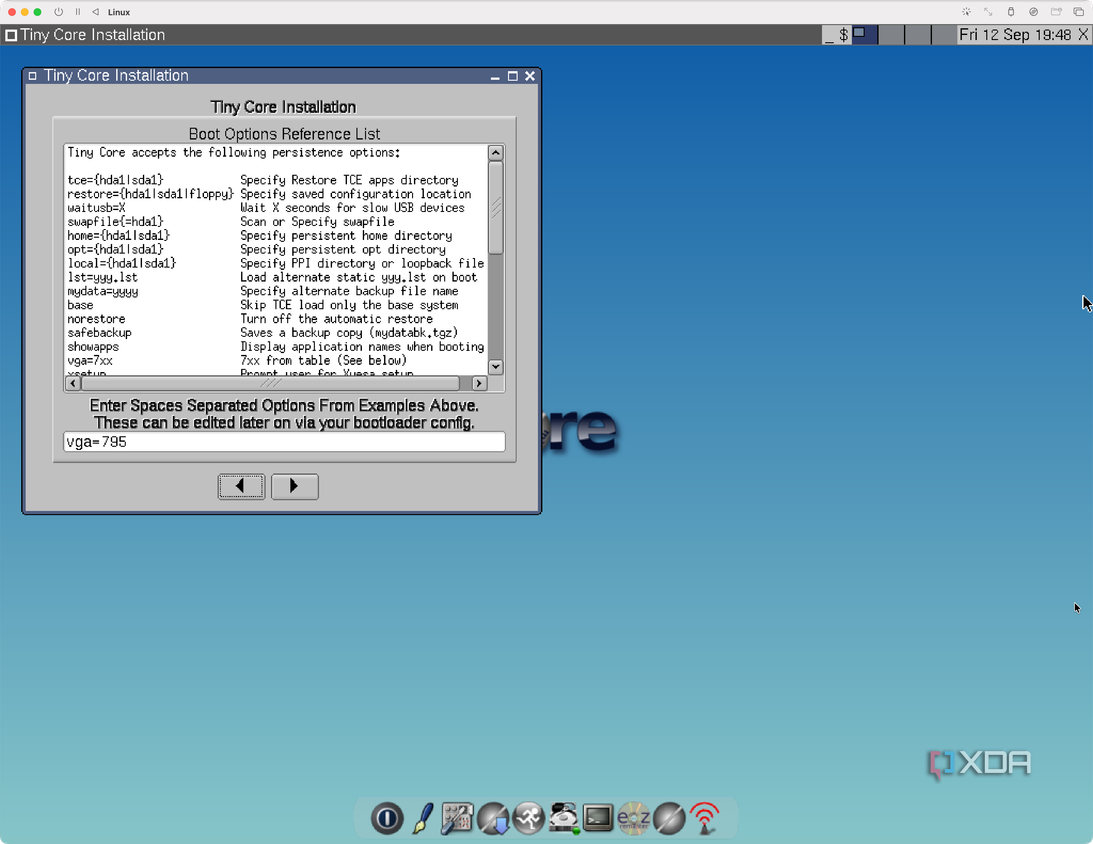
Task: Open the hard drive installer dock icon
Action: click(x=563, y=818)
